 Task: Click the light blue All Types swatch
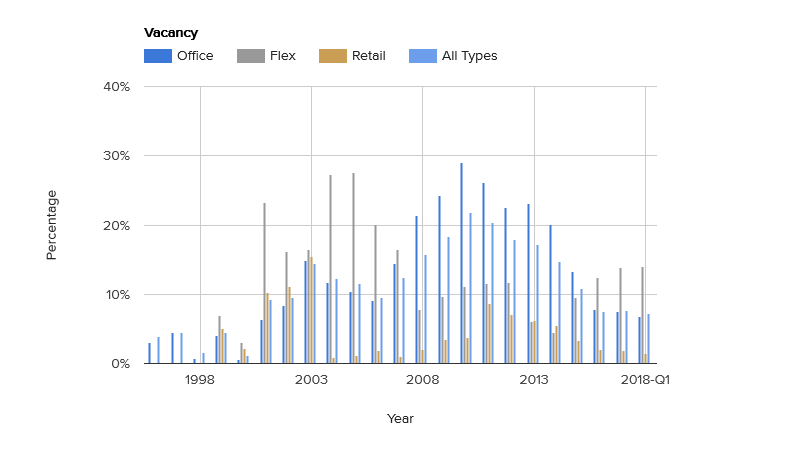(424, 56)
